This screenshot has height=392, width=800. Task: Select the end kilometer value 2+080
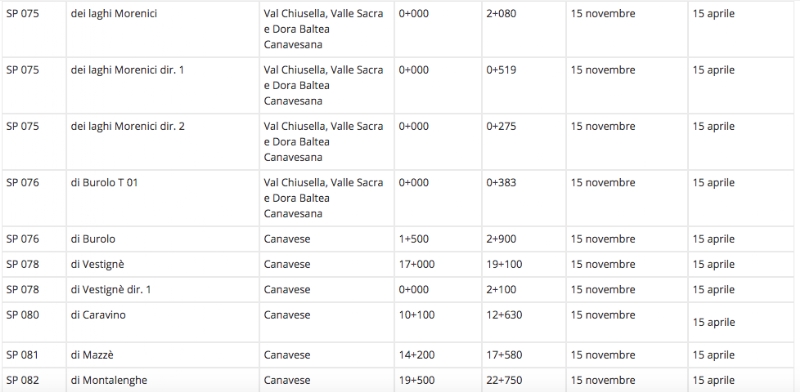tap(501, 14)
